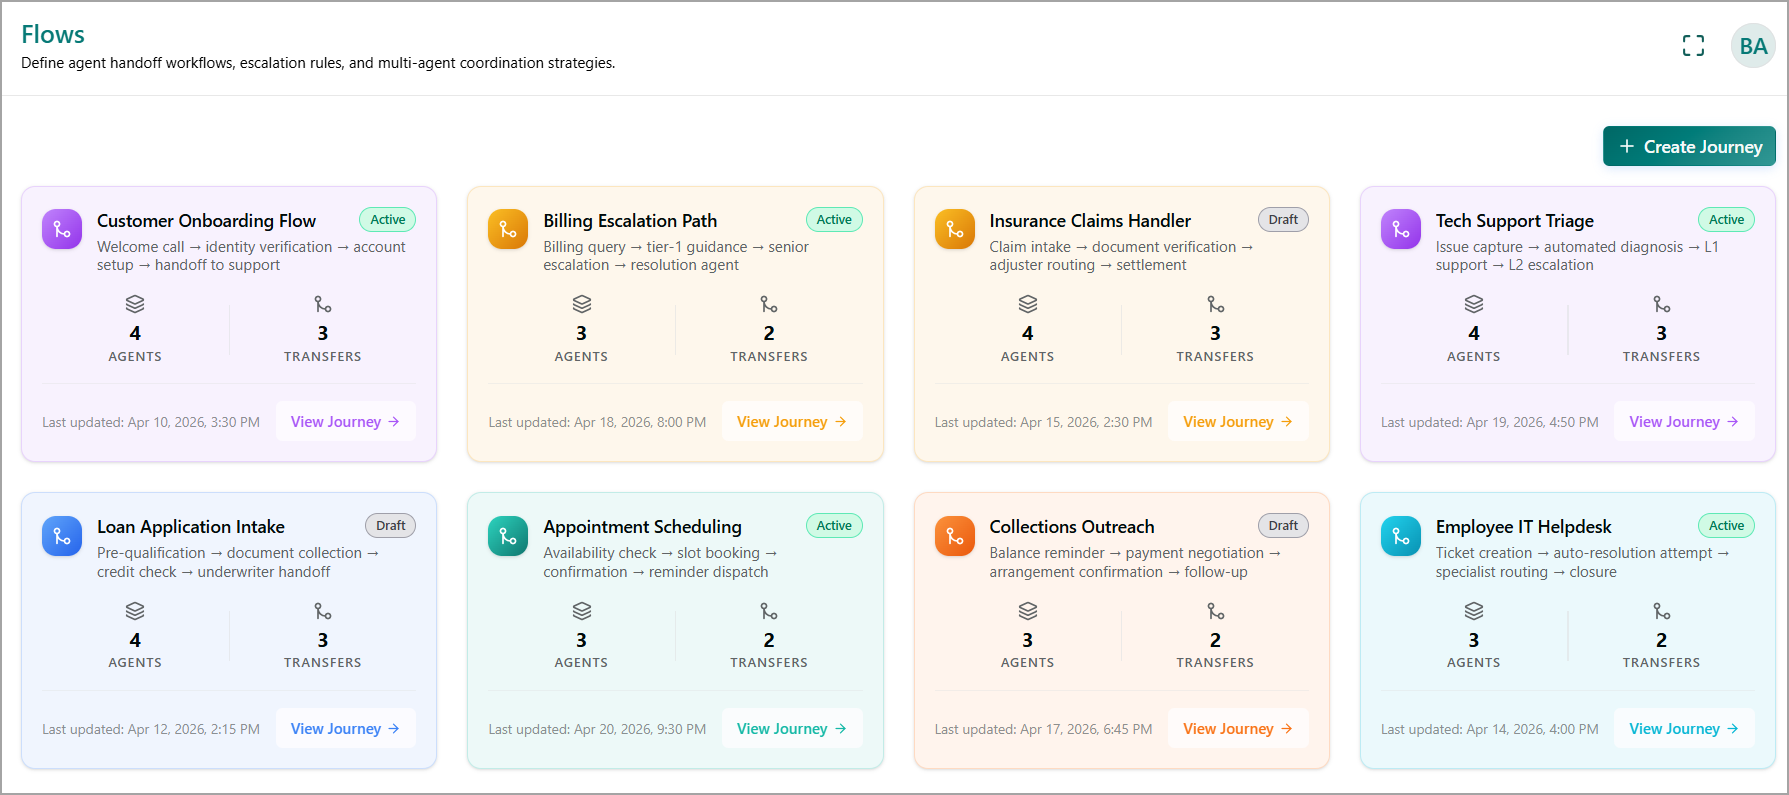Open View Journey for Tech Support Triage
This screenshot has height=795, width=1789.
click(1684, 422)
